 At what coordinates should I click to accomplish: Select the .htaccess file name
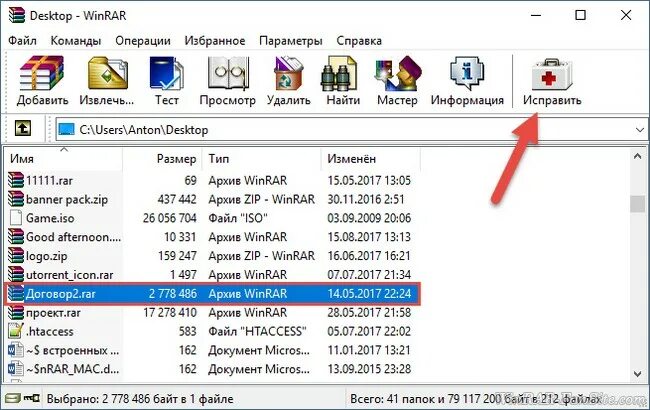tap(49, 332)
